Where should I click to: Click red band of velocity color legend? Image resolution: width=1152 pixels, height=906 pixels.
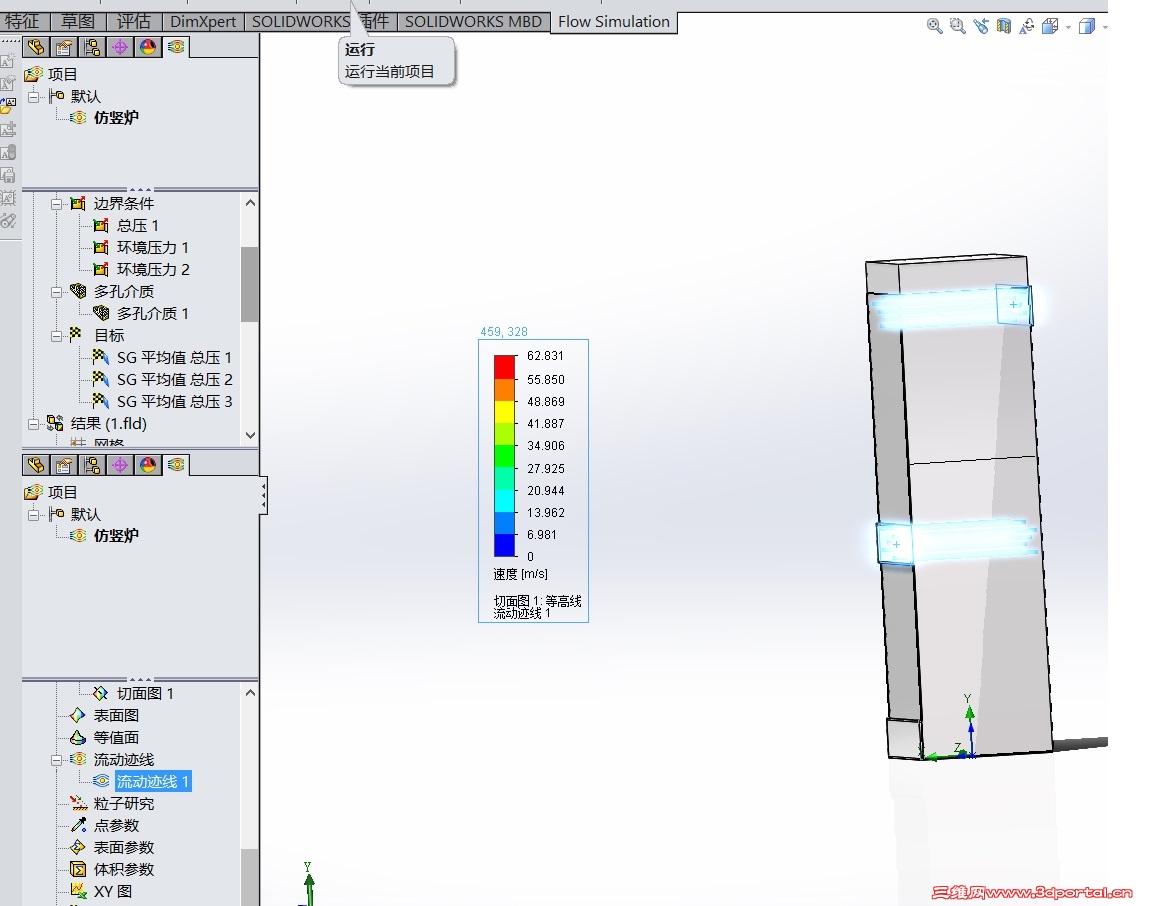505,367
